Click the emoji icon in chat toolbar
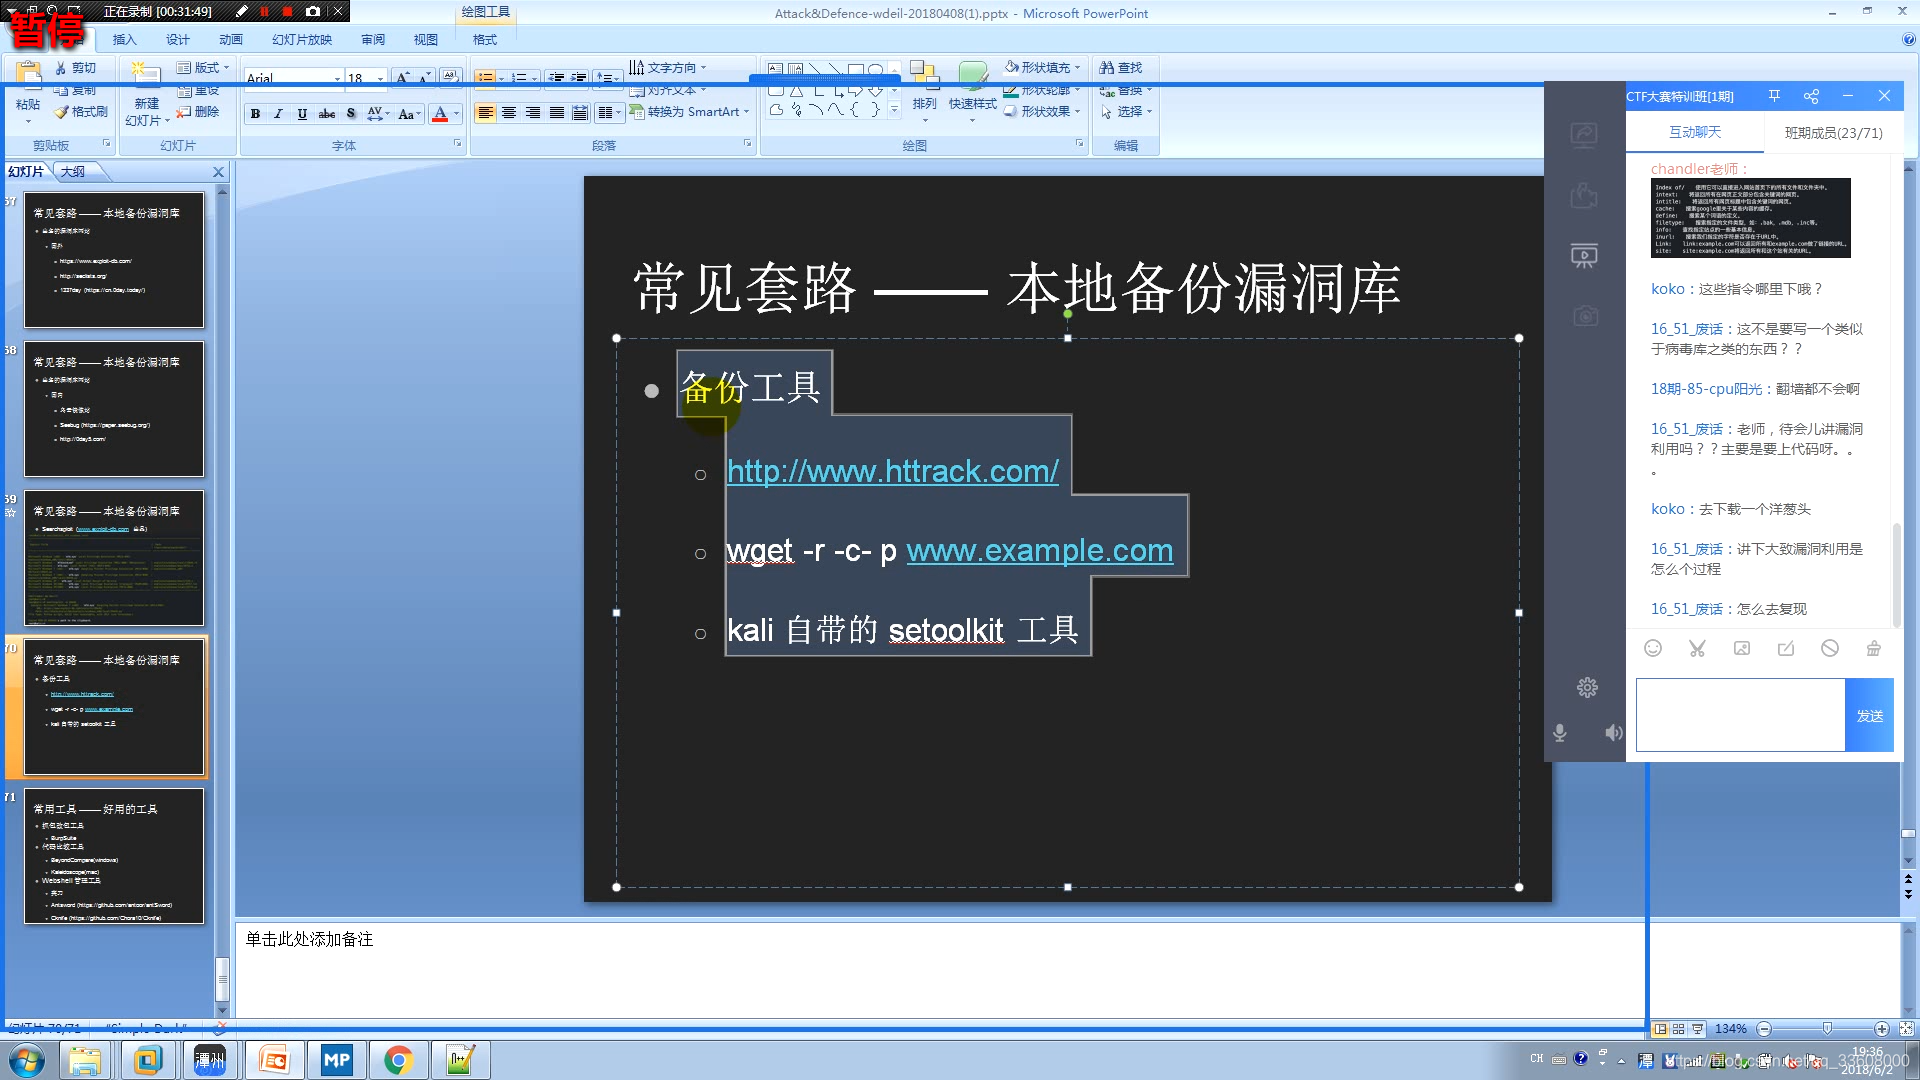Viewport: 1920px width, 1080px height. [x=1653, y=648]
